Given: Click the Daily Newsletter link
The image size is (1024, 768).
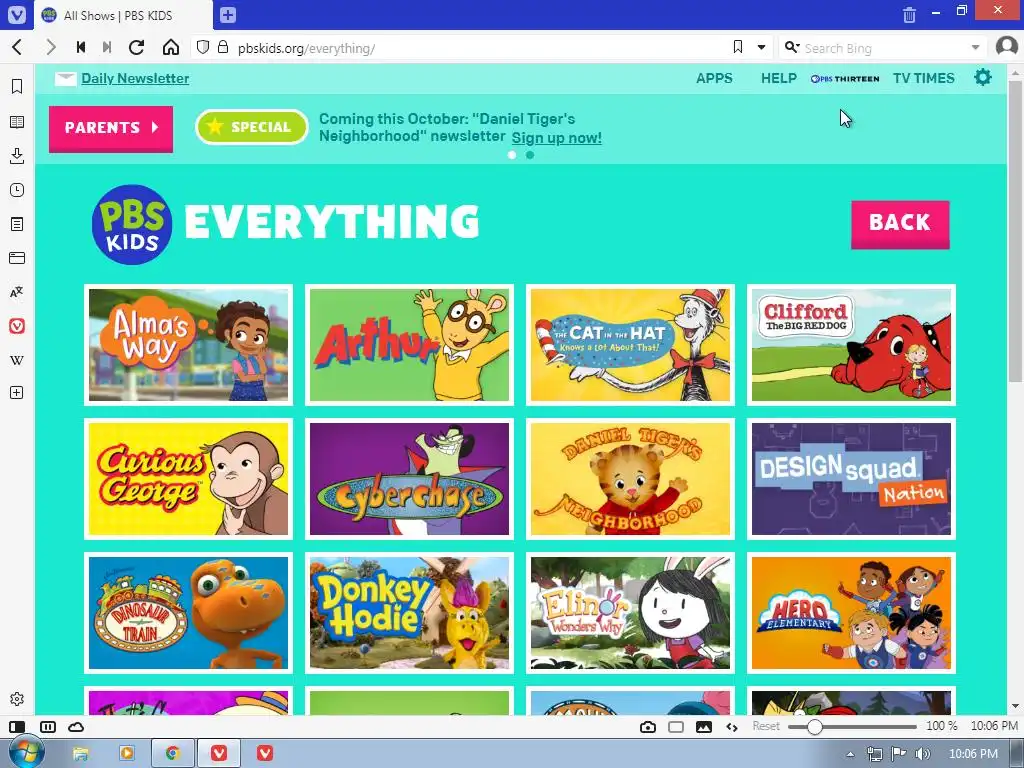Looking at the screenshot, I should tap(135, 78).
